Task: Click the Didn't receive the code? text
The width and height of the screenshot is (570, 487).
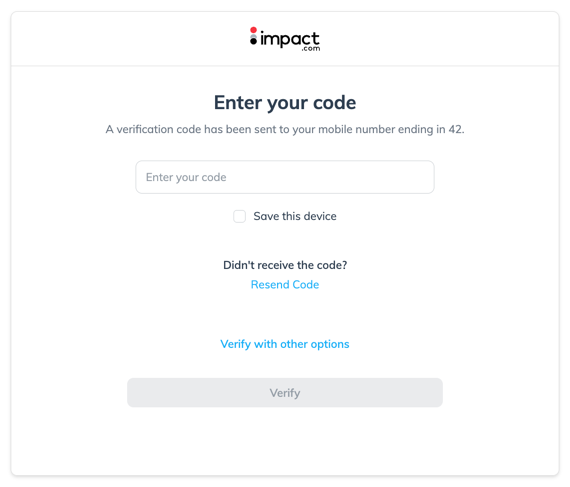Action: point(285,265)
